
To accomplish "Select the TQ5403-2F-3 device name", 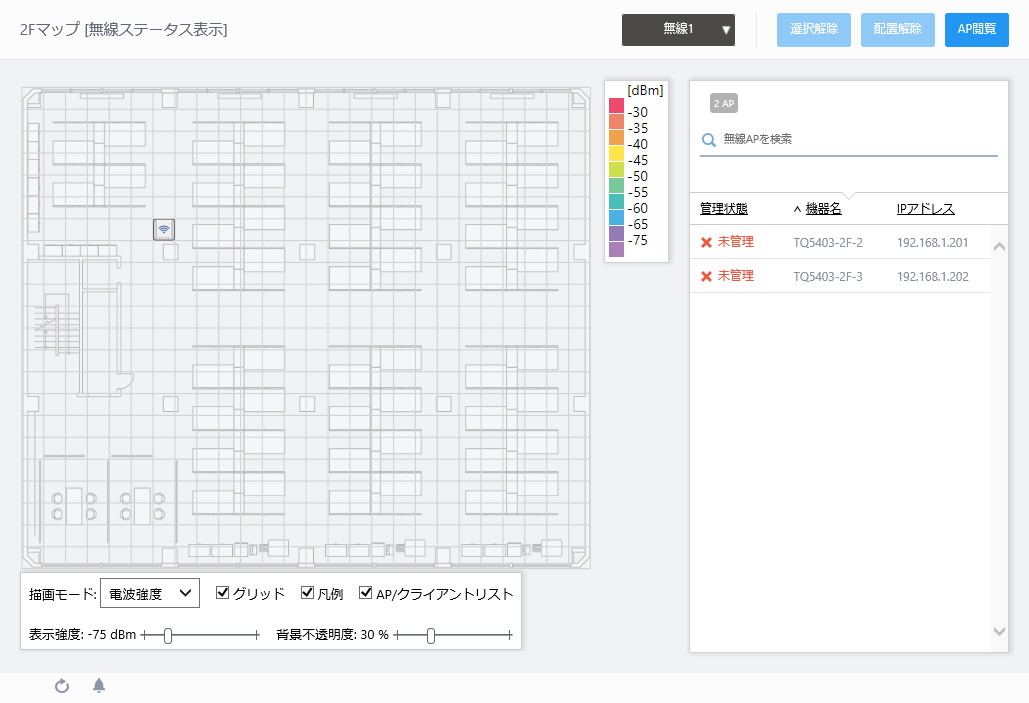I will [x=828, y=277].
